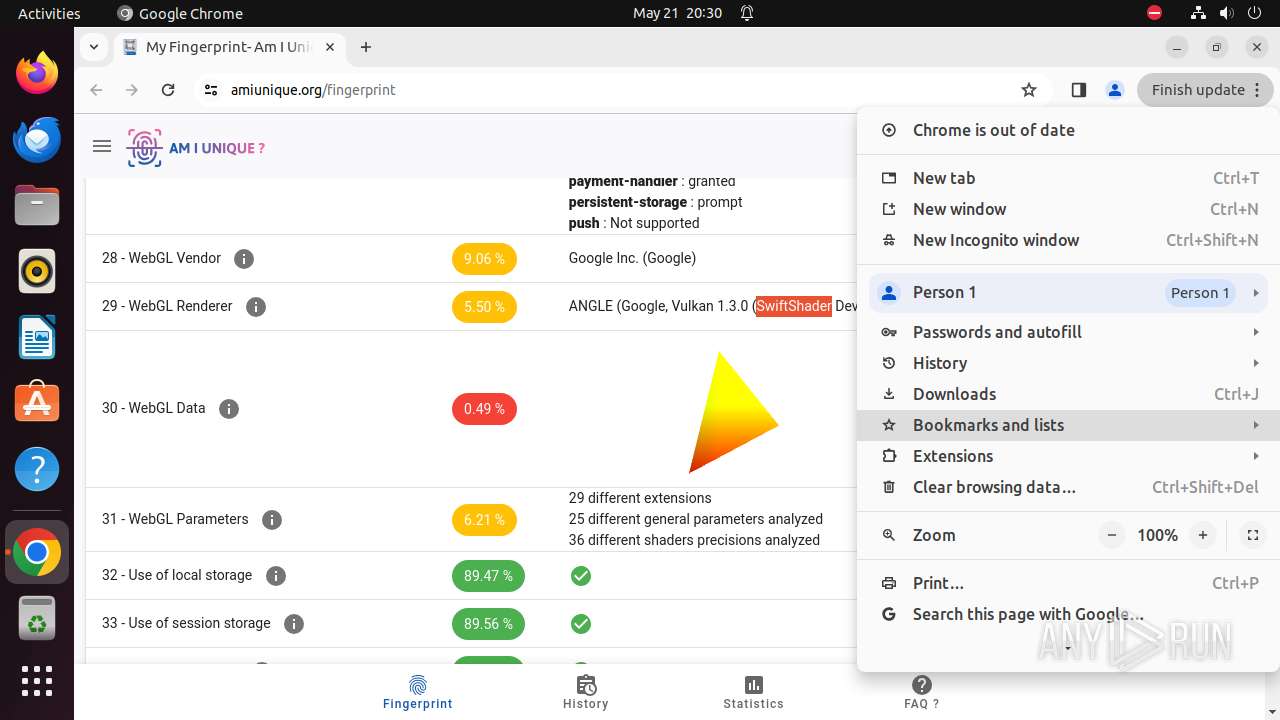The width and height of the screenshot is (1280, 720).
Task: Show info for WebGL Renderer row
Action: (256, 307)
